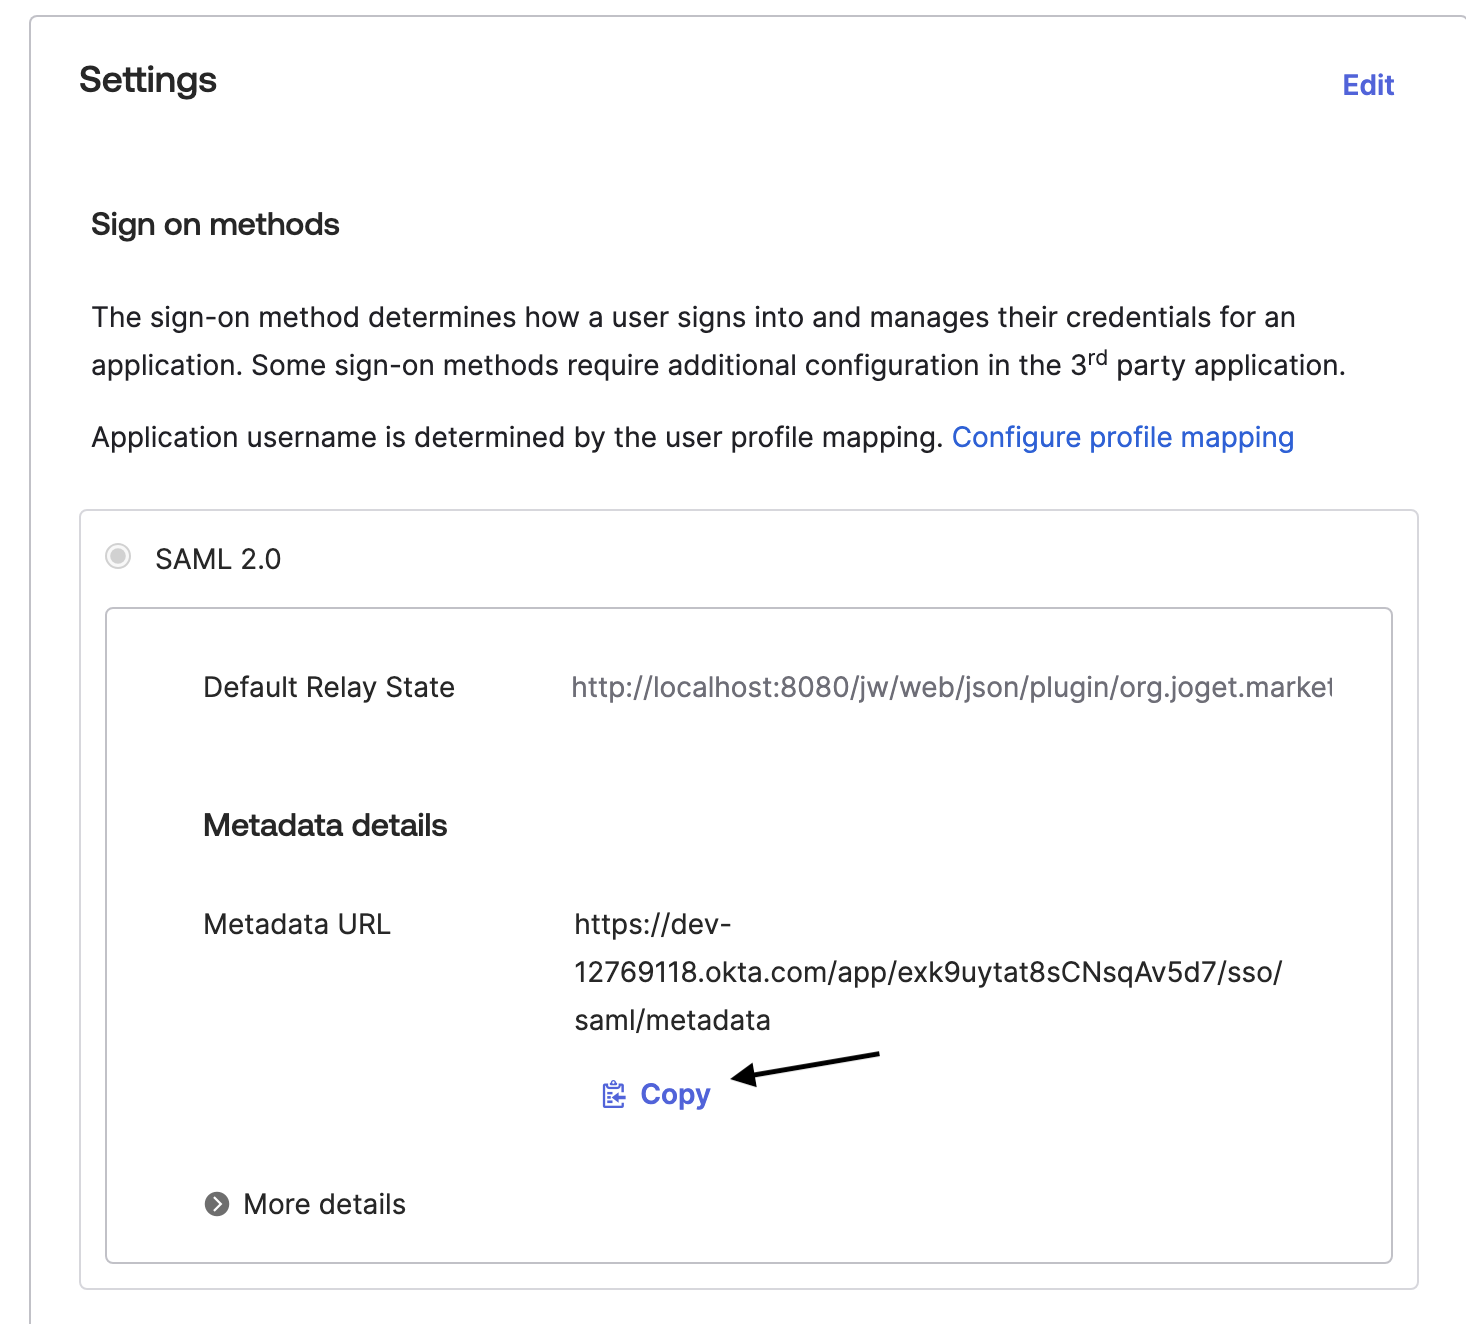Expand the More details chevron icon
This screenshot has width=1466, height=1324.
pyautogui.click(x=217, y=1204)
